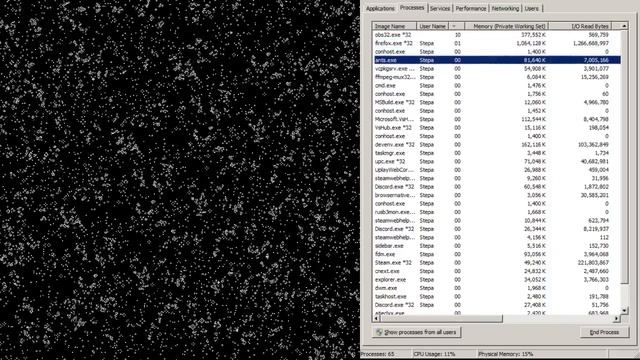Sort by the I/O Read Bytes column
Viewport: 640px width, 360px height.
(580, 26)
